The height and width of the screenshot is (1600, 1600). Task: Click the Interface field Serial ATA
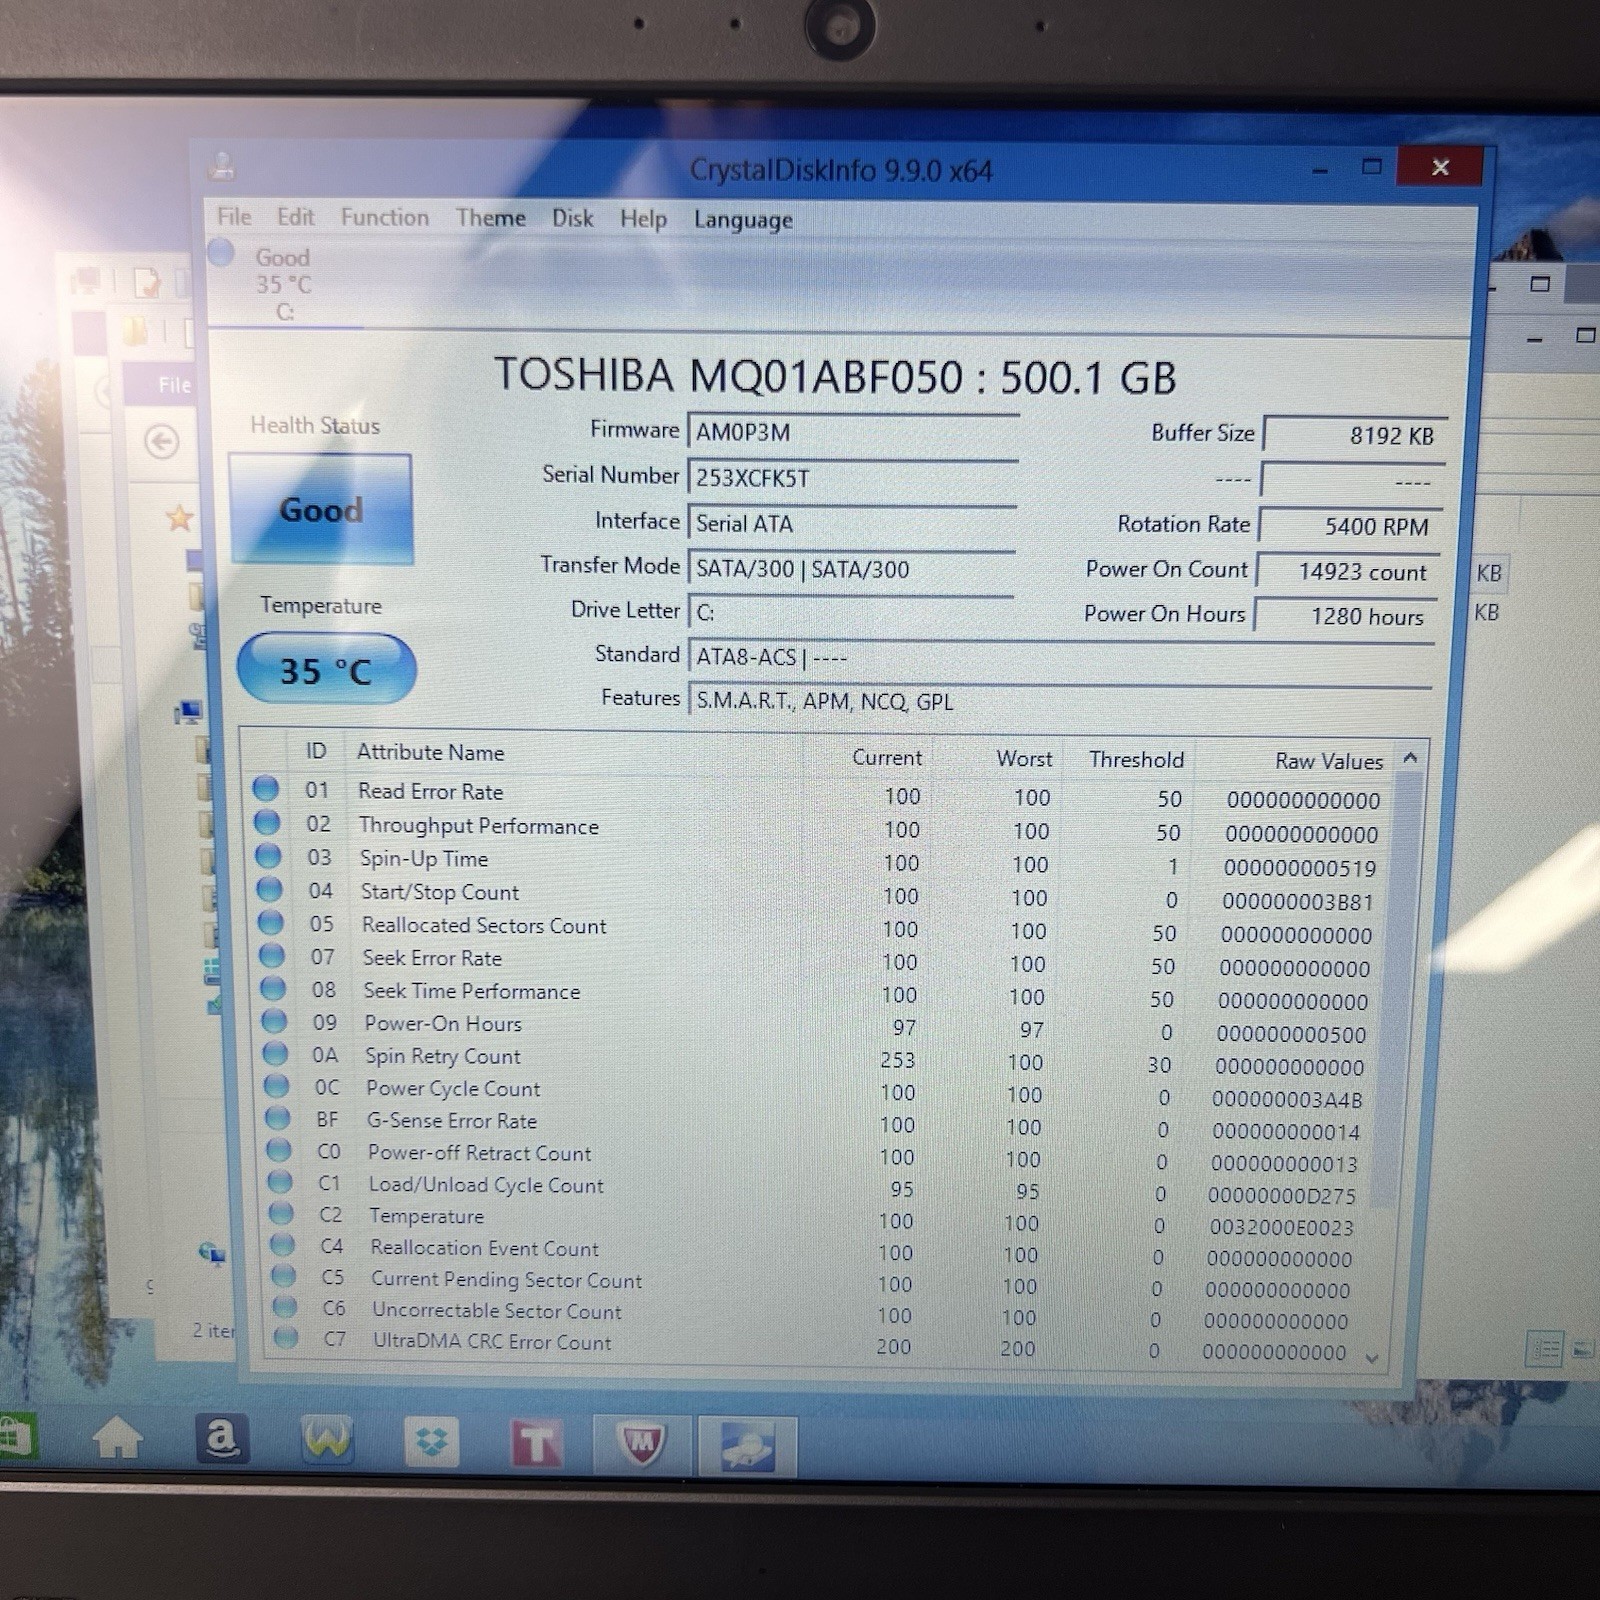point(851,523)
